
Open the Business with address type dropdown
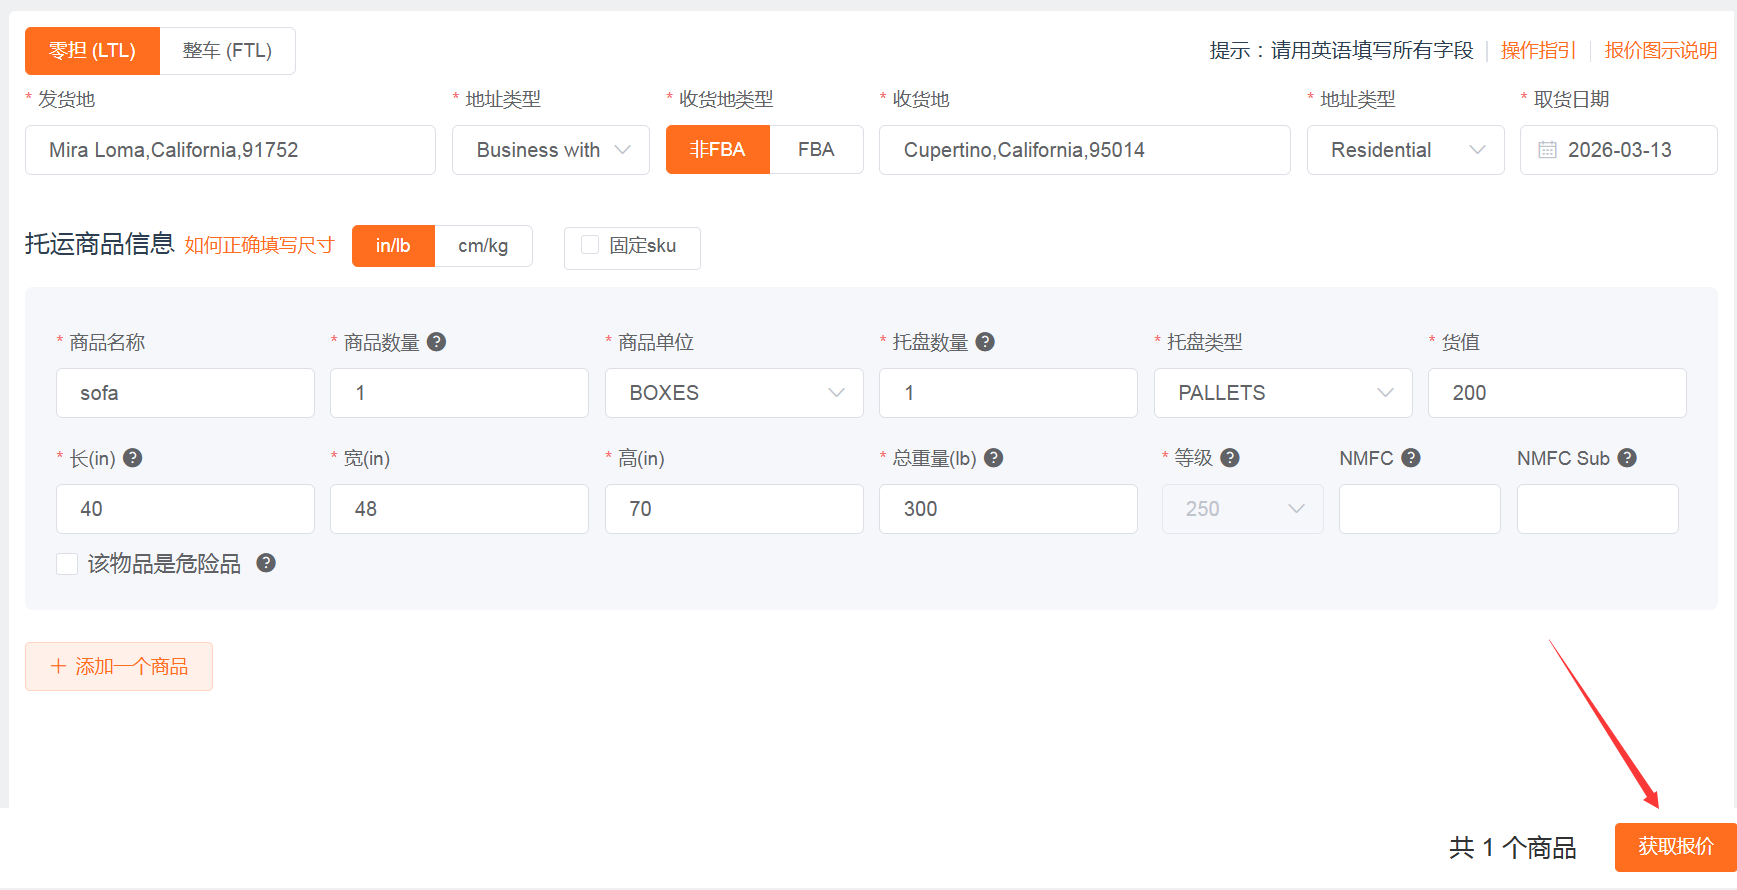550,150
